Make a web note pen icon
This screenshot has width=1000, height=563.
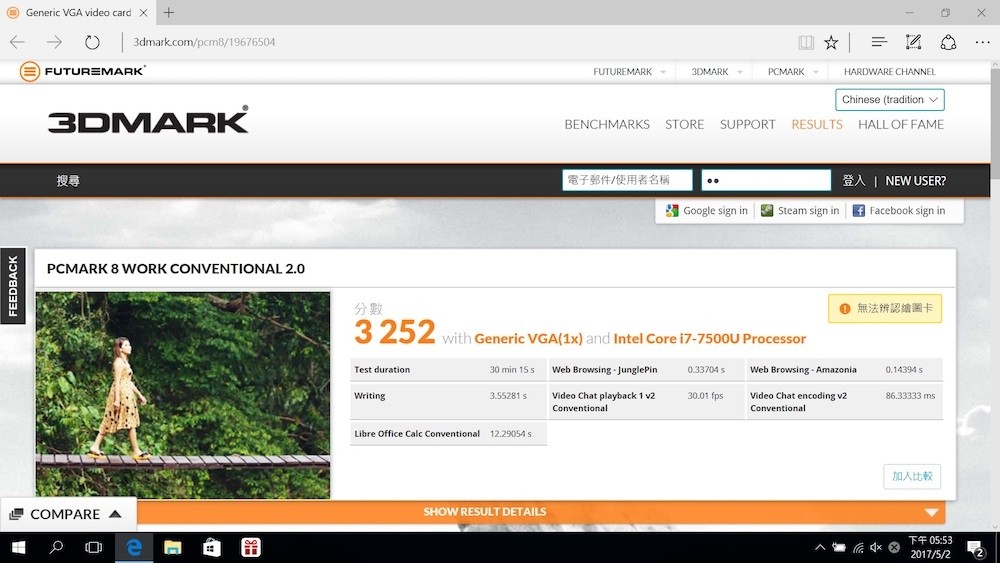click(913, 42)
